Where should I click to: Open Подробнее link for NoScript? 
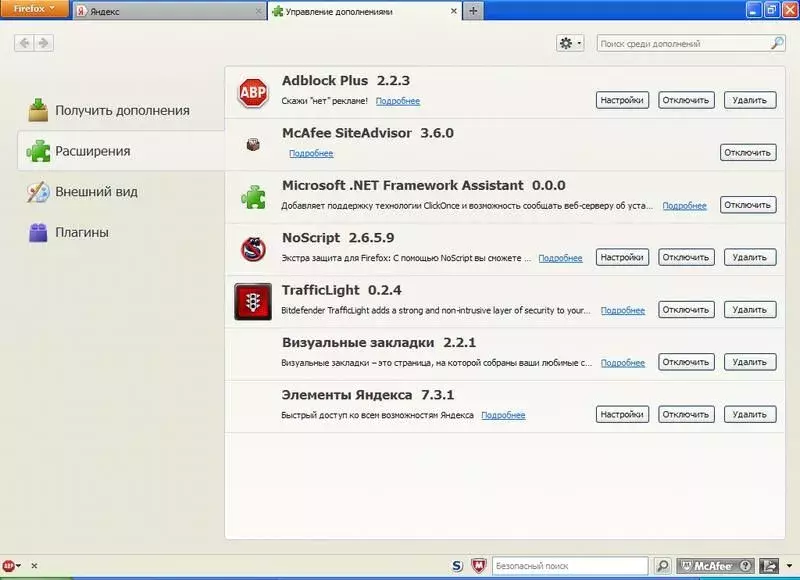[x=560, y=258]
